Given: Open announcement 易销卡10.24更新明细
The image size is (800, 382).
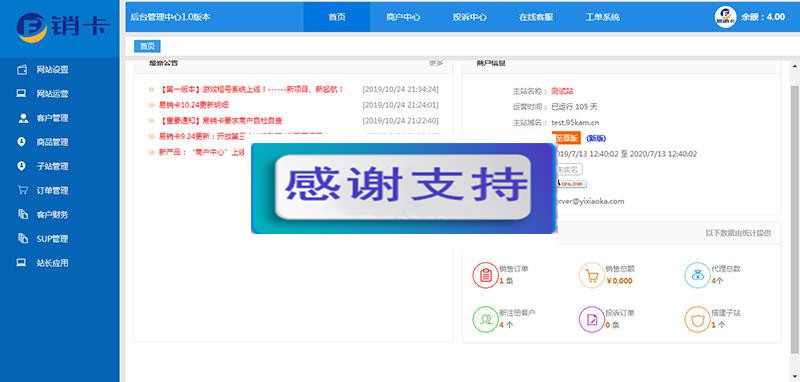Looking at the screenshot, I should [193, 105].
